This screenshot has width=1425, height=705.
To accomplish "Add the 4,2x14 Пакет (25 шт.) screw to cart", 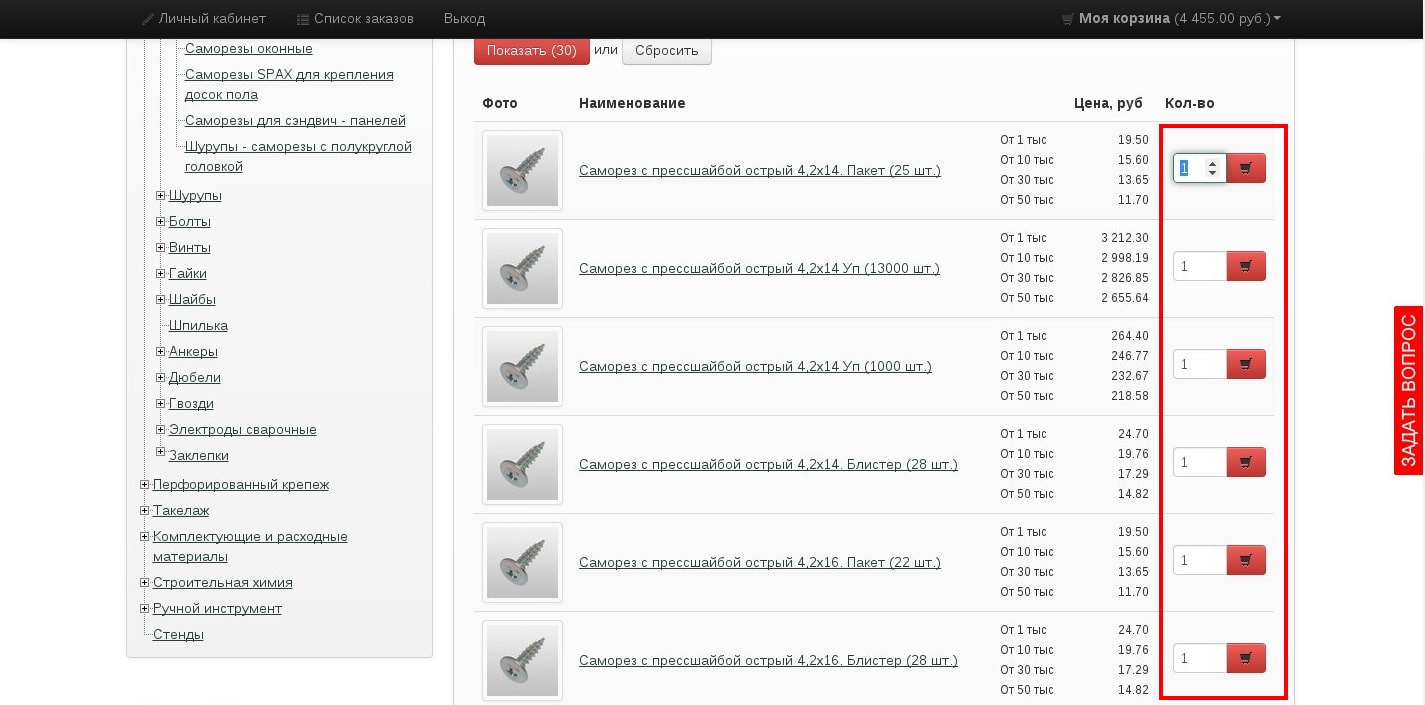I will point(1246,168).
